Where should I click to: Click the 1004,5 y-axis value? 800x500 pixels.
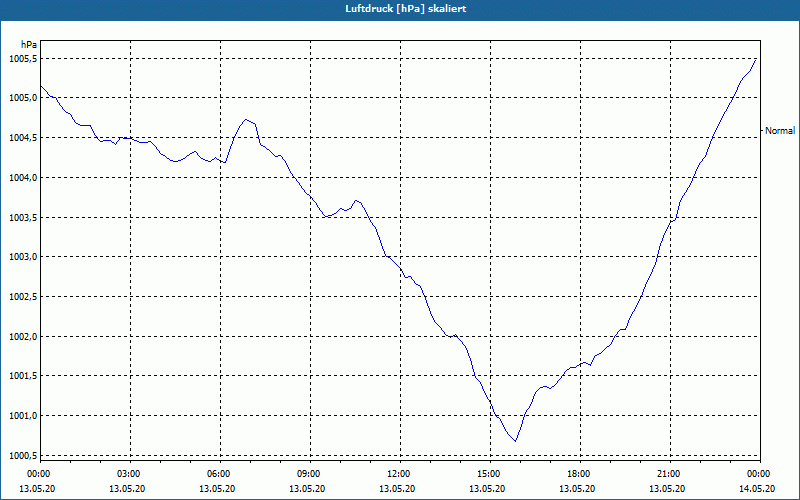22,138
